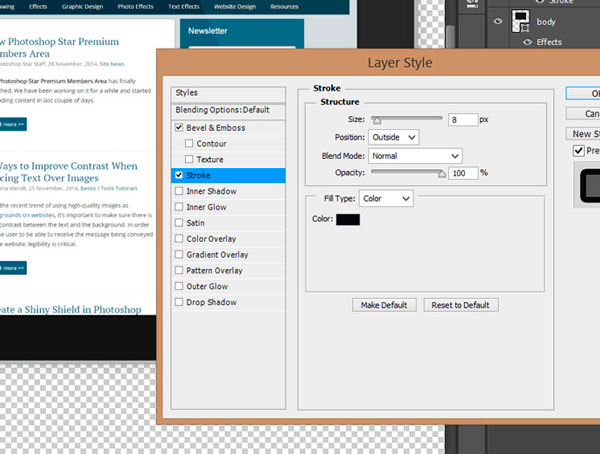
Task: Click Photo Effects in website navigation
Action: point(135,7)
